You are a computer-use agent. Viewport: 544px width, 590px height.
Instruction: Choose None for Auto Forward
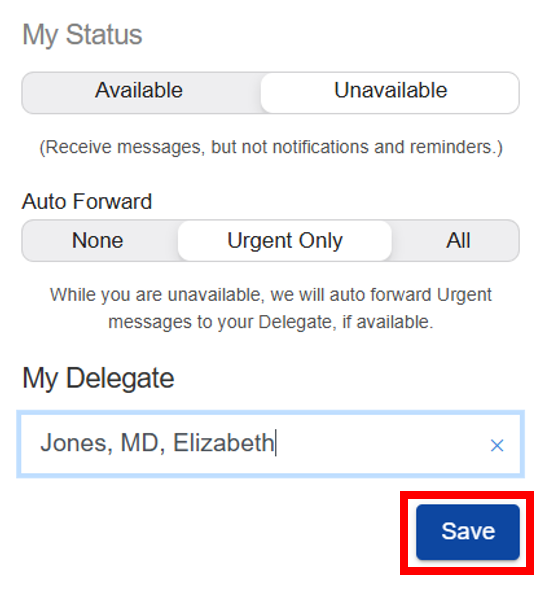(x=97, y=240)
